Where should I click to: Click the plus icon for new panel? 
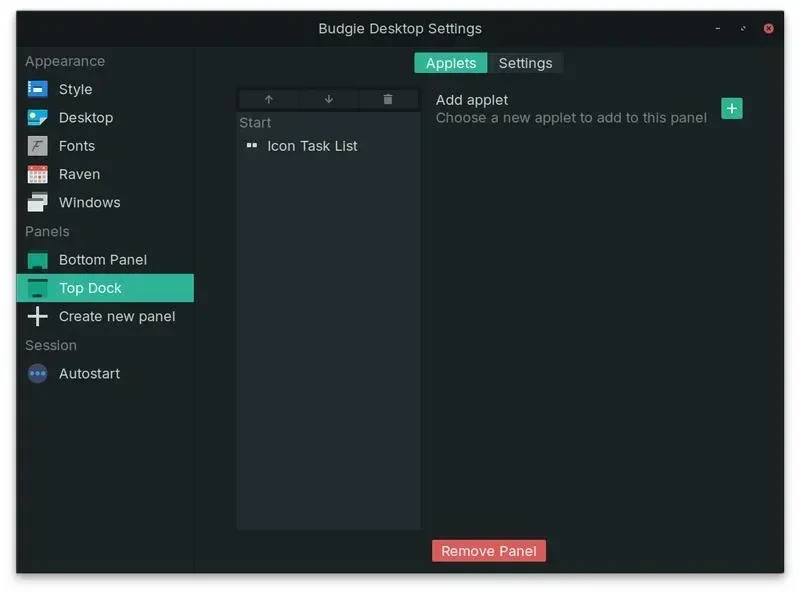pos(37,316)
